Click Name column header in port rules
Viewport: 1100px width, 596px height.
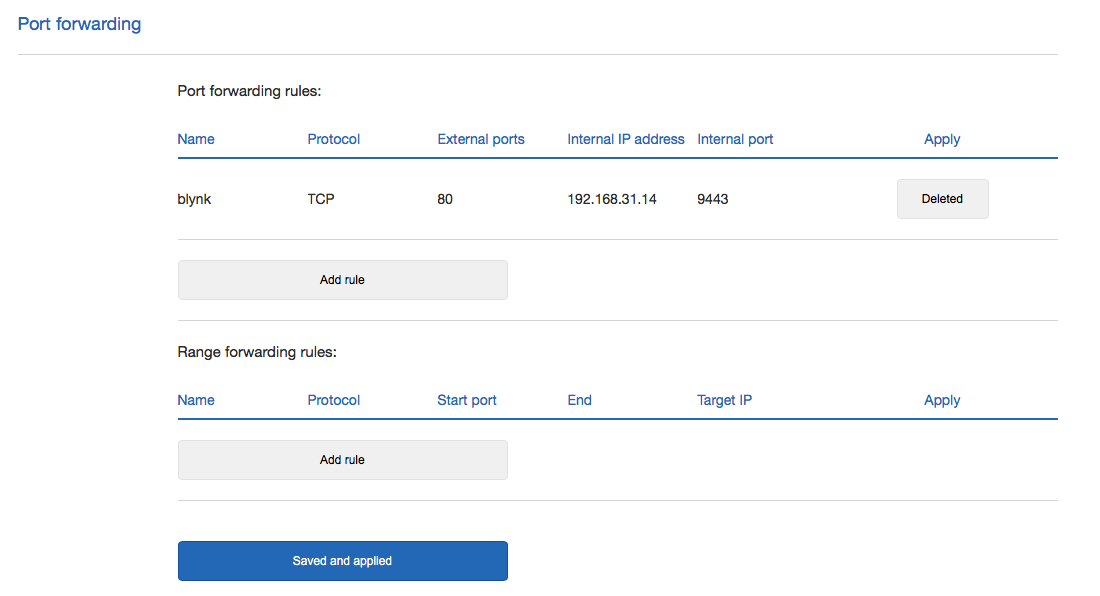pyautogui.click(x=196, y=139)
